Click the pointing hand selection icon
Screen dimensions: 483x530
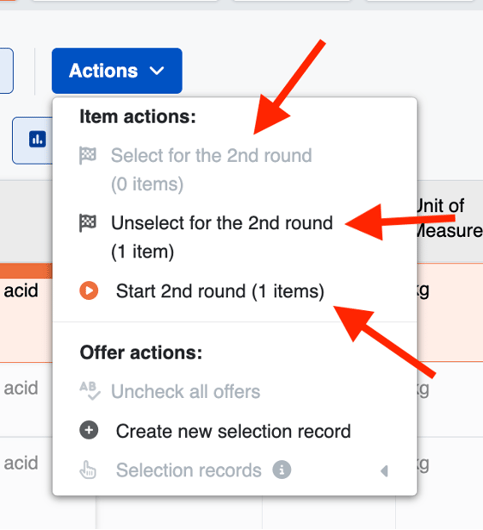88,470
